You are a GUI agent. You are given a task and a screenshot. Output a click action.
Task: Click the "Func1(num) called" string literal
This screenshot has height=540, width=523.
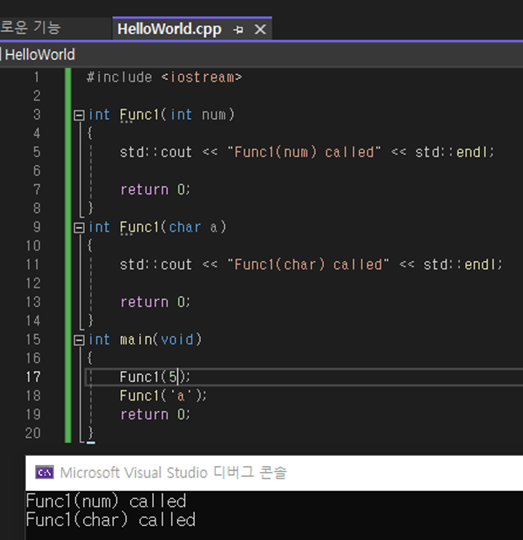coord(304,152)
